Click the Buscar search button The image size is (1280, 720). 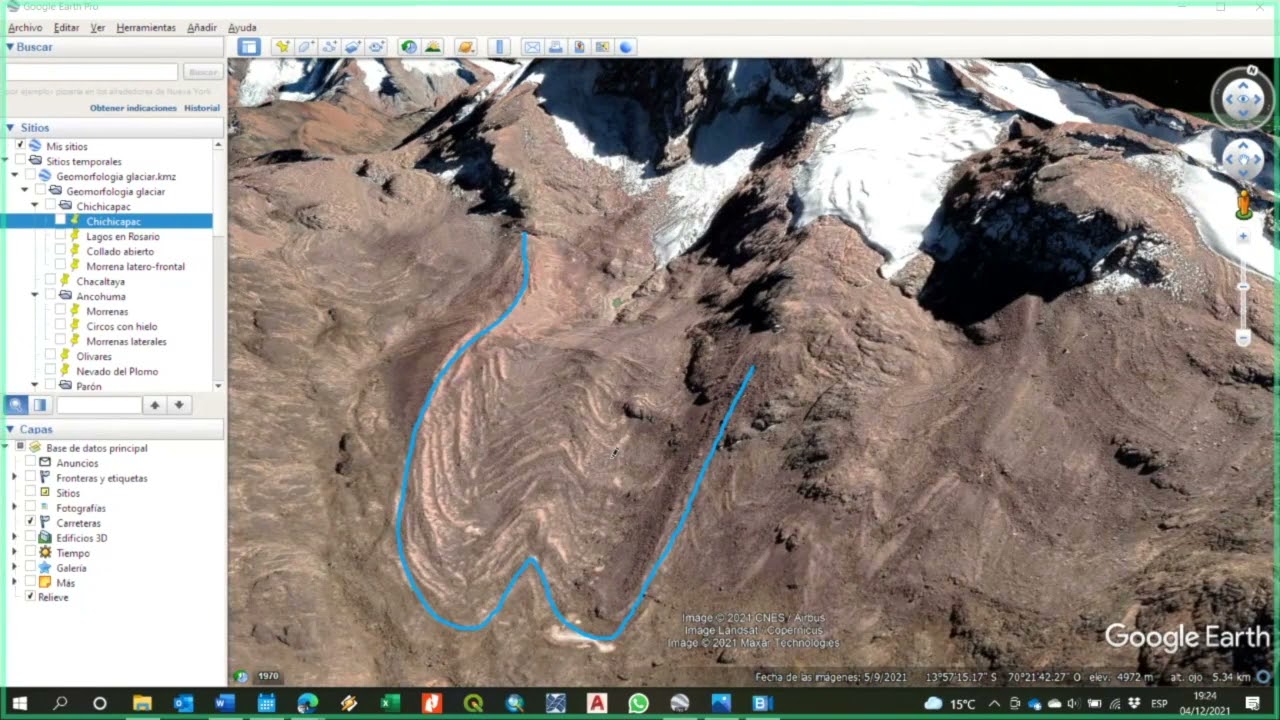pos(203,72)
